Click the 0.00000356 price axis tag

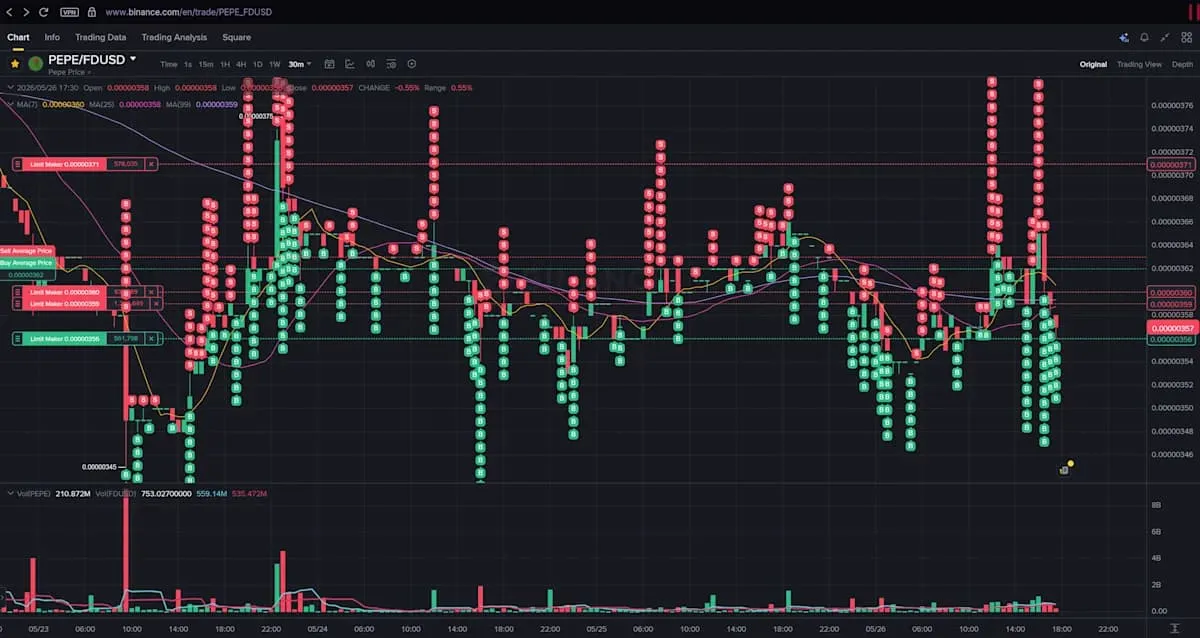click(1171, 339)
